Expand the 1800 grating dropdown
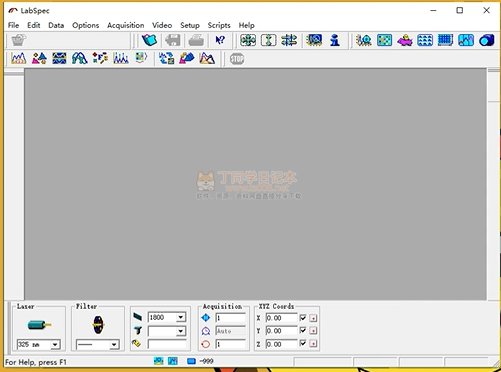Image resolution: width=501 pixels, height=372 pixels. (180, 317)
